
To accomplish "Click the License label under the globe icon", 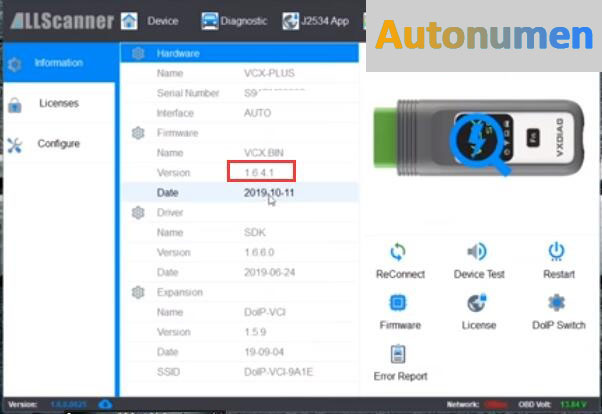I will click(x=479, y=325).
